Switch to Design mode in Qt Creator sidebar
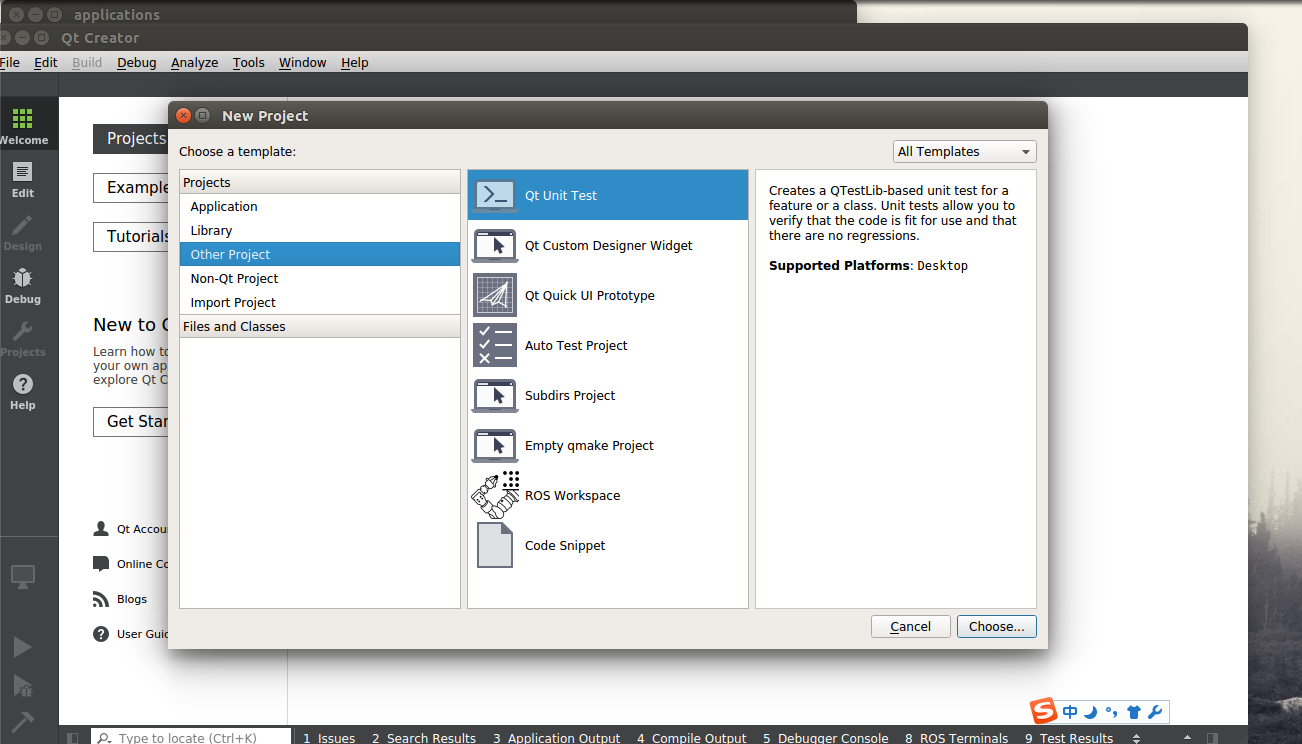 [23, 232]
